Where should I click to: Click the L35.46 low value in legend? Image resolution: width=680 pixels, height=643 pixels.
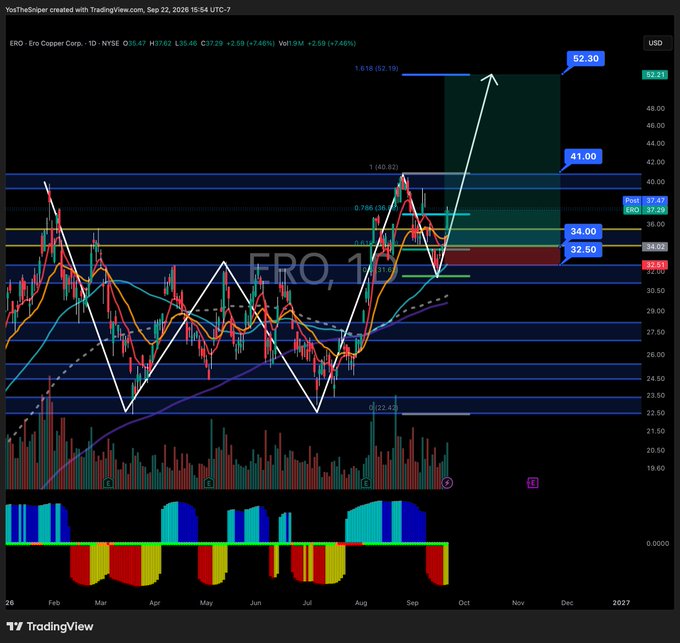coord(186,43)
